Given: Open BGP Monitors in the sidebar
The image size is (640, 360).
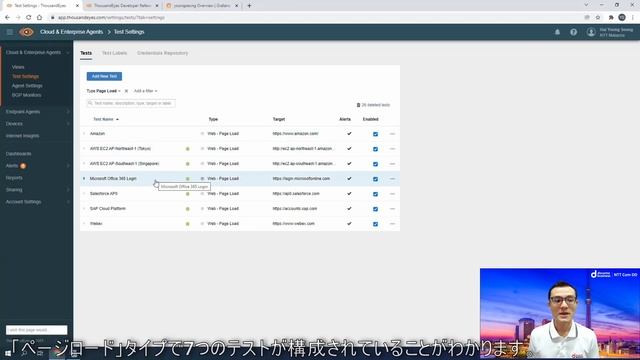Looking at the screenshot, I should 27,95.
